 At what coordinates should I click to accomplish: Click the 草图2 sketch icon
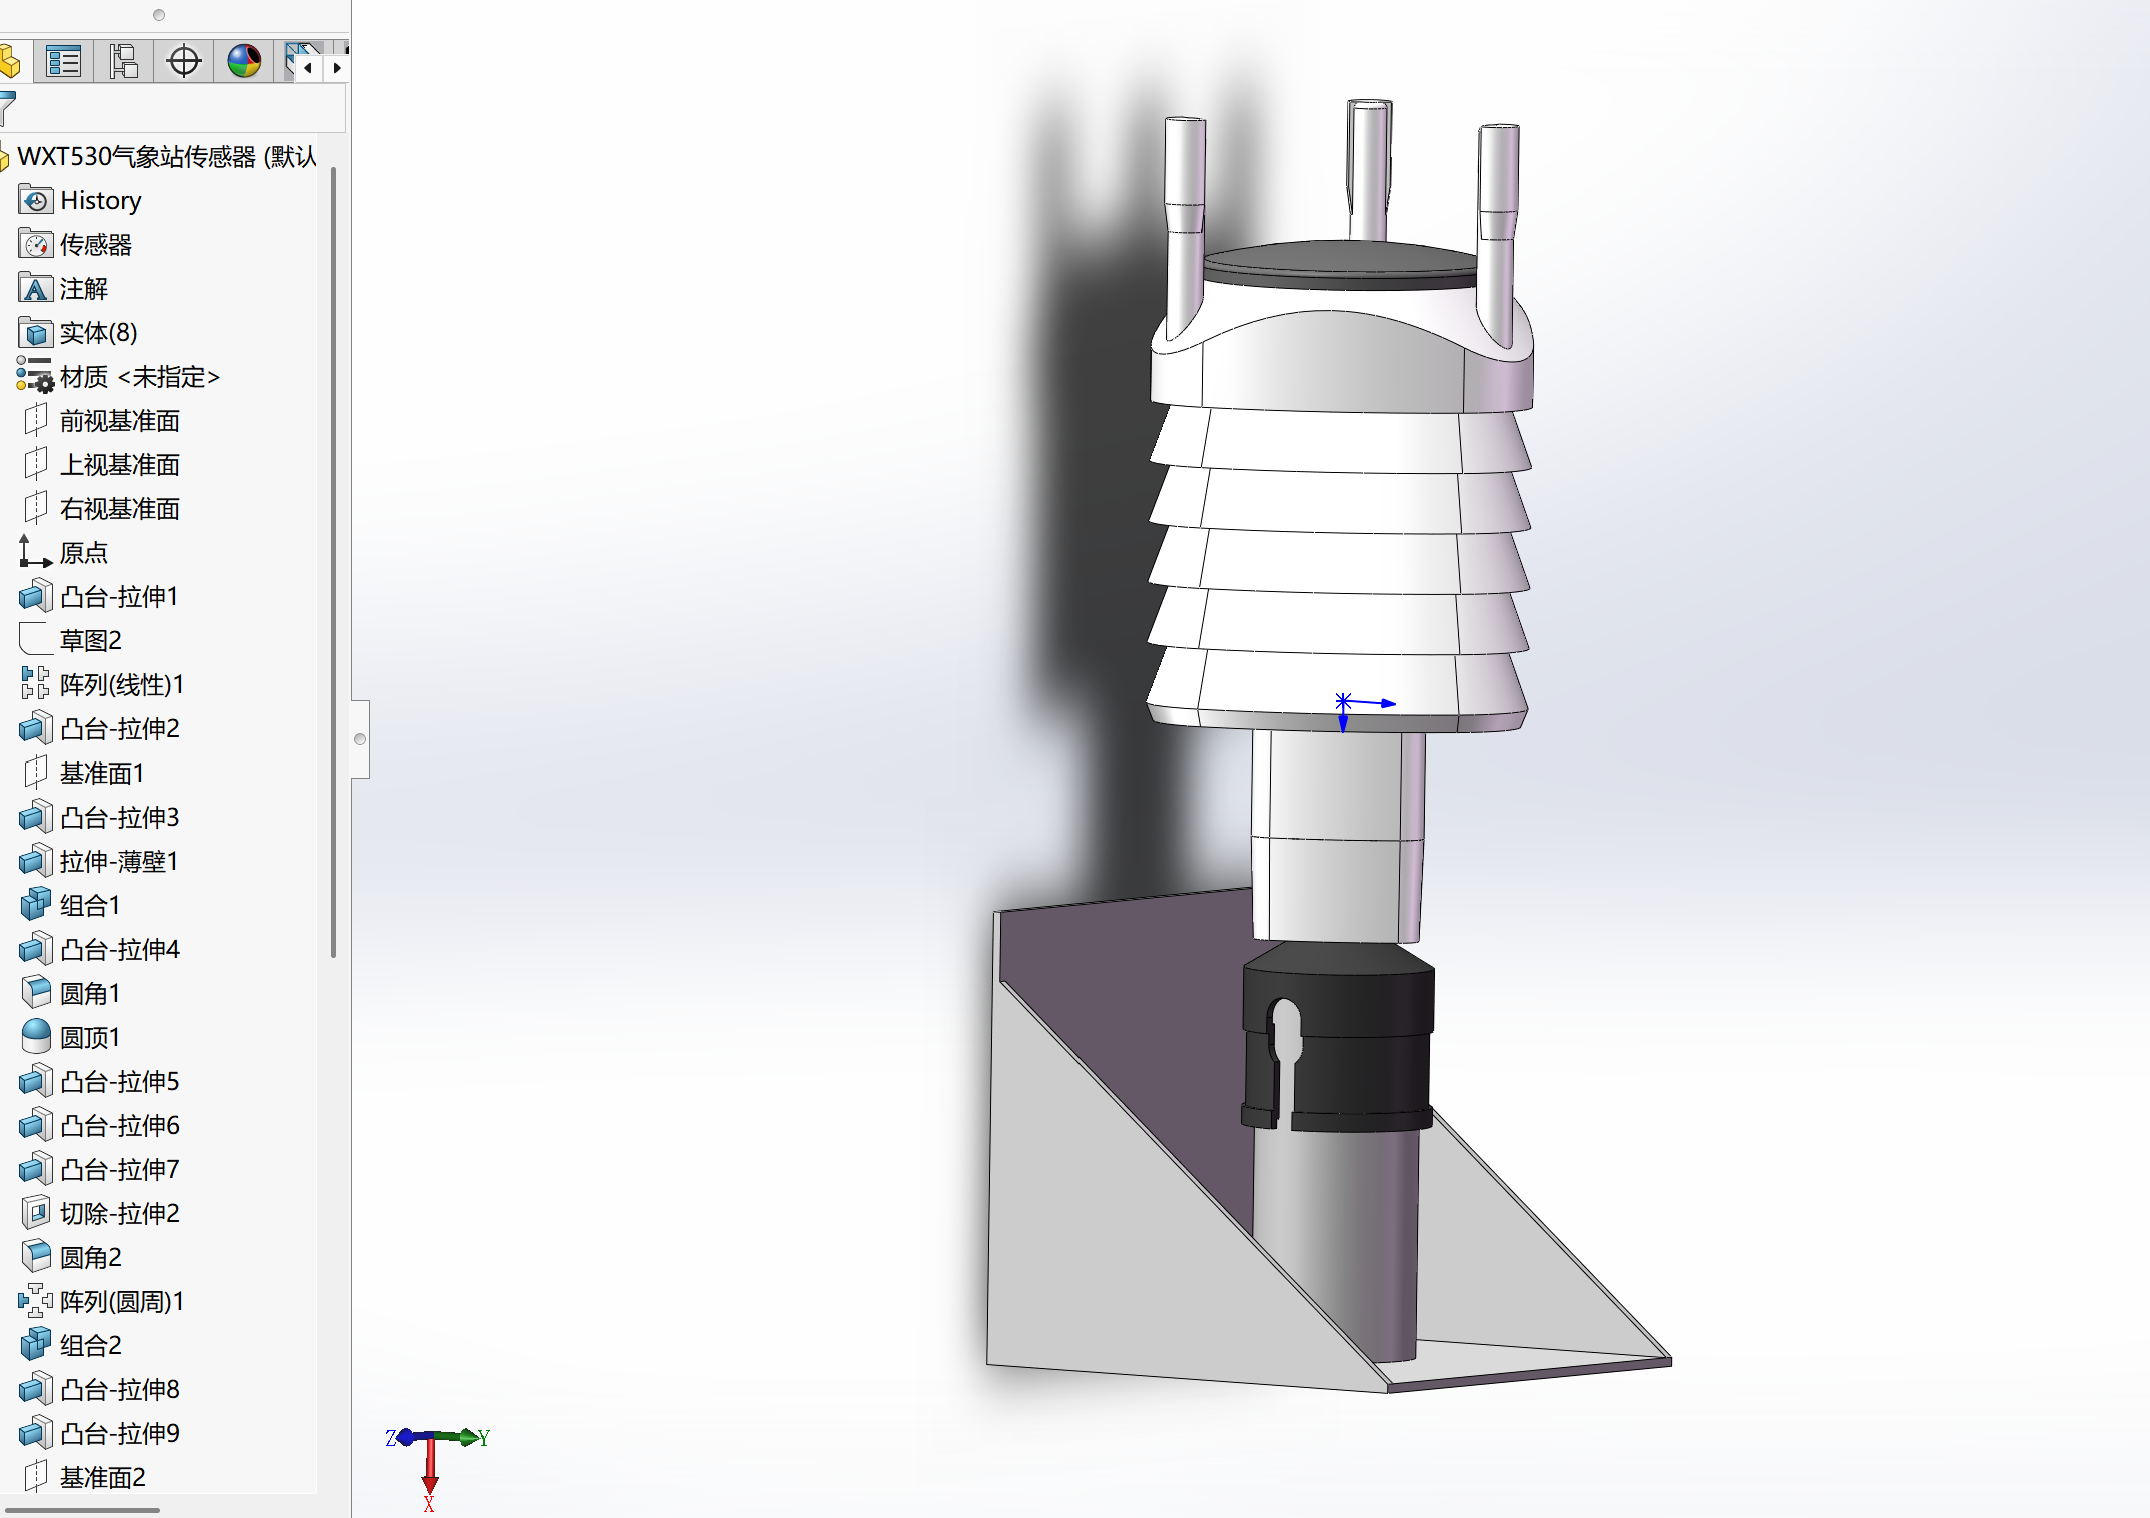35,640
